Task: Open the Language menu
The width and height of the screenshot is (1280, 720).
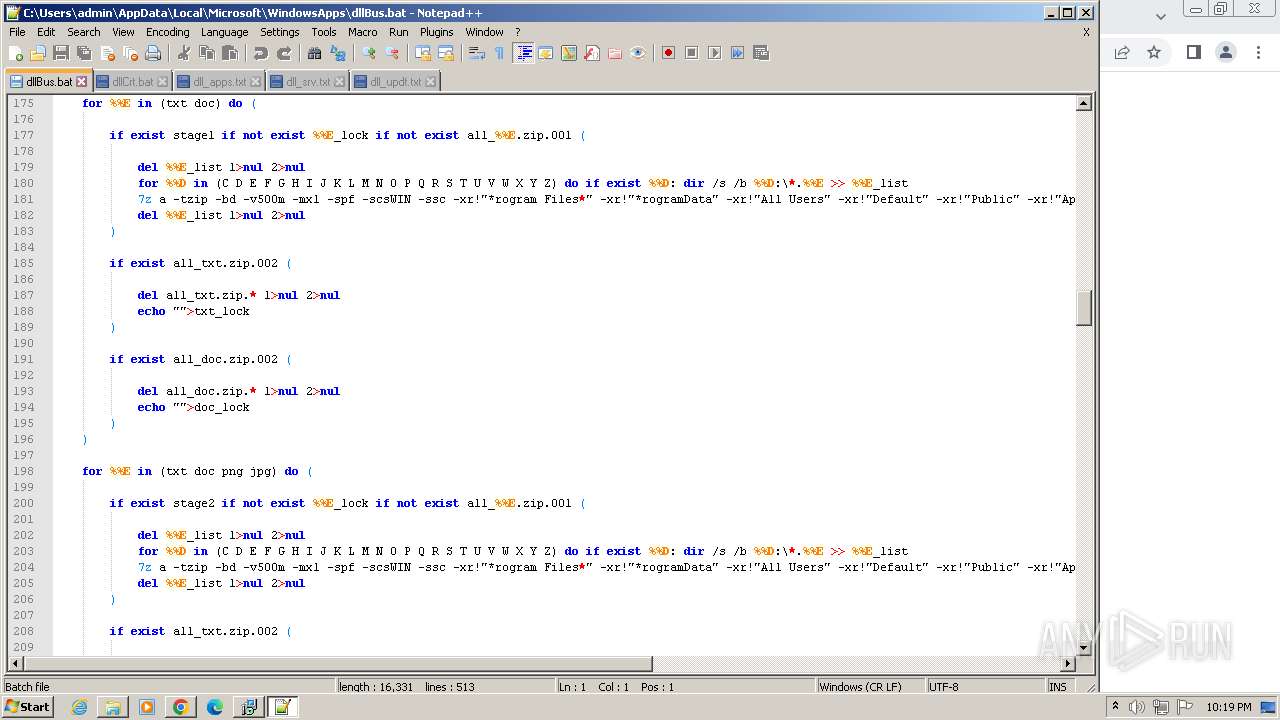Action: tap(224, 32)
